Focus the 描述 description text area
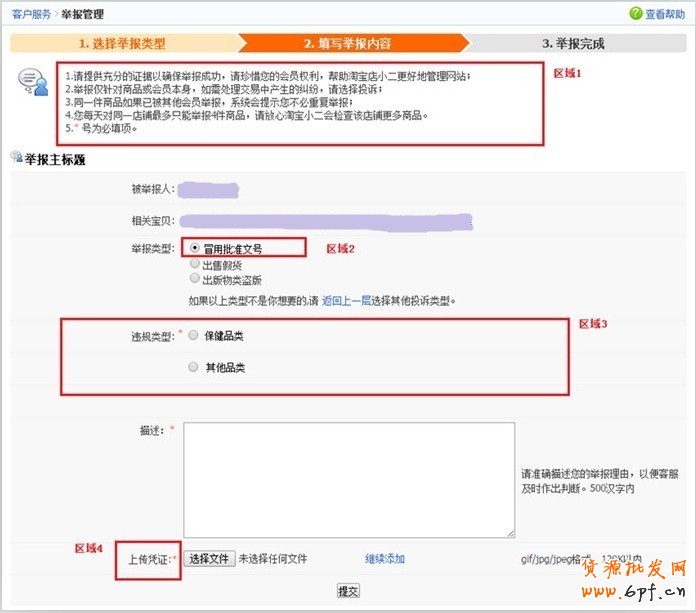The width and height of the screenshot is (696, 613). click(x=349, y=480)
